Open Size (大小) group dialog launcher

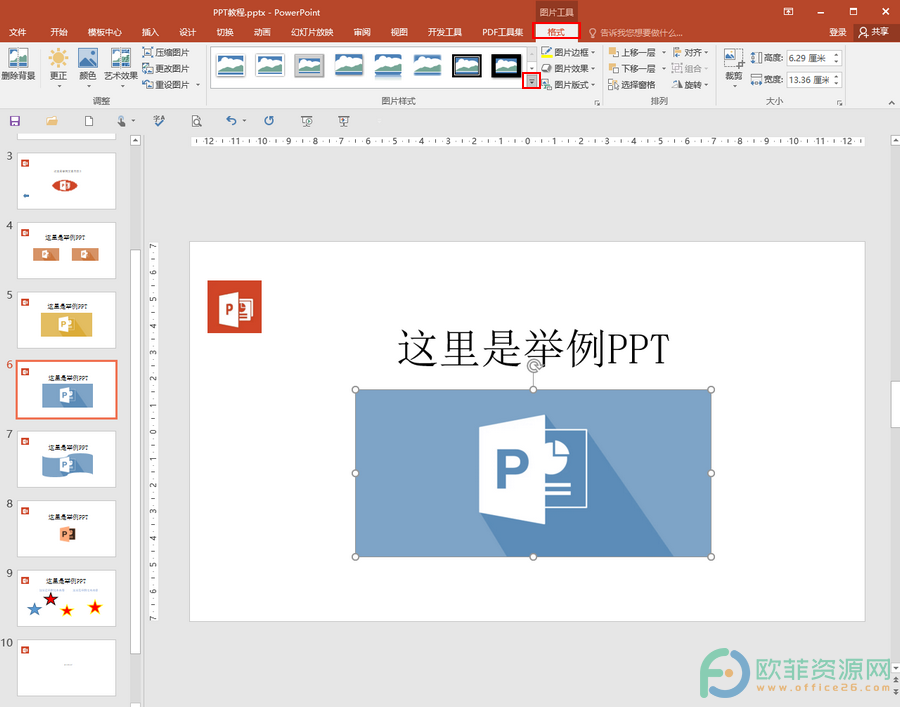(840, 103)
